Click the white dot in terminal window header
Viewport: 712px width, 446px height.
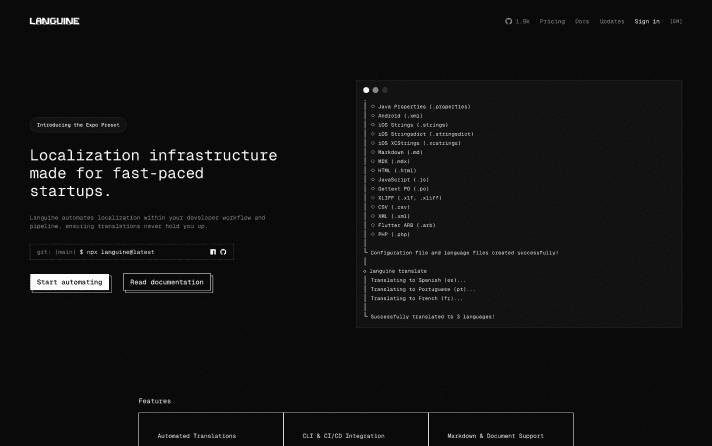[366, 90]
